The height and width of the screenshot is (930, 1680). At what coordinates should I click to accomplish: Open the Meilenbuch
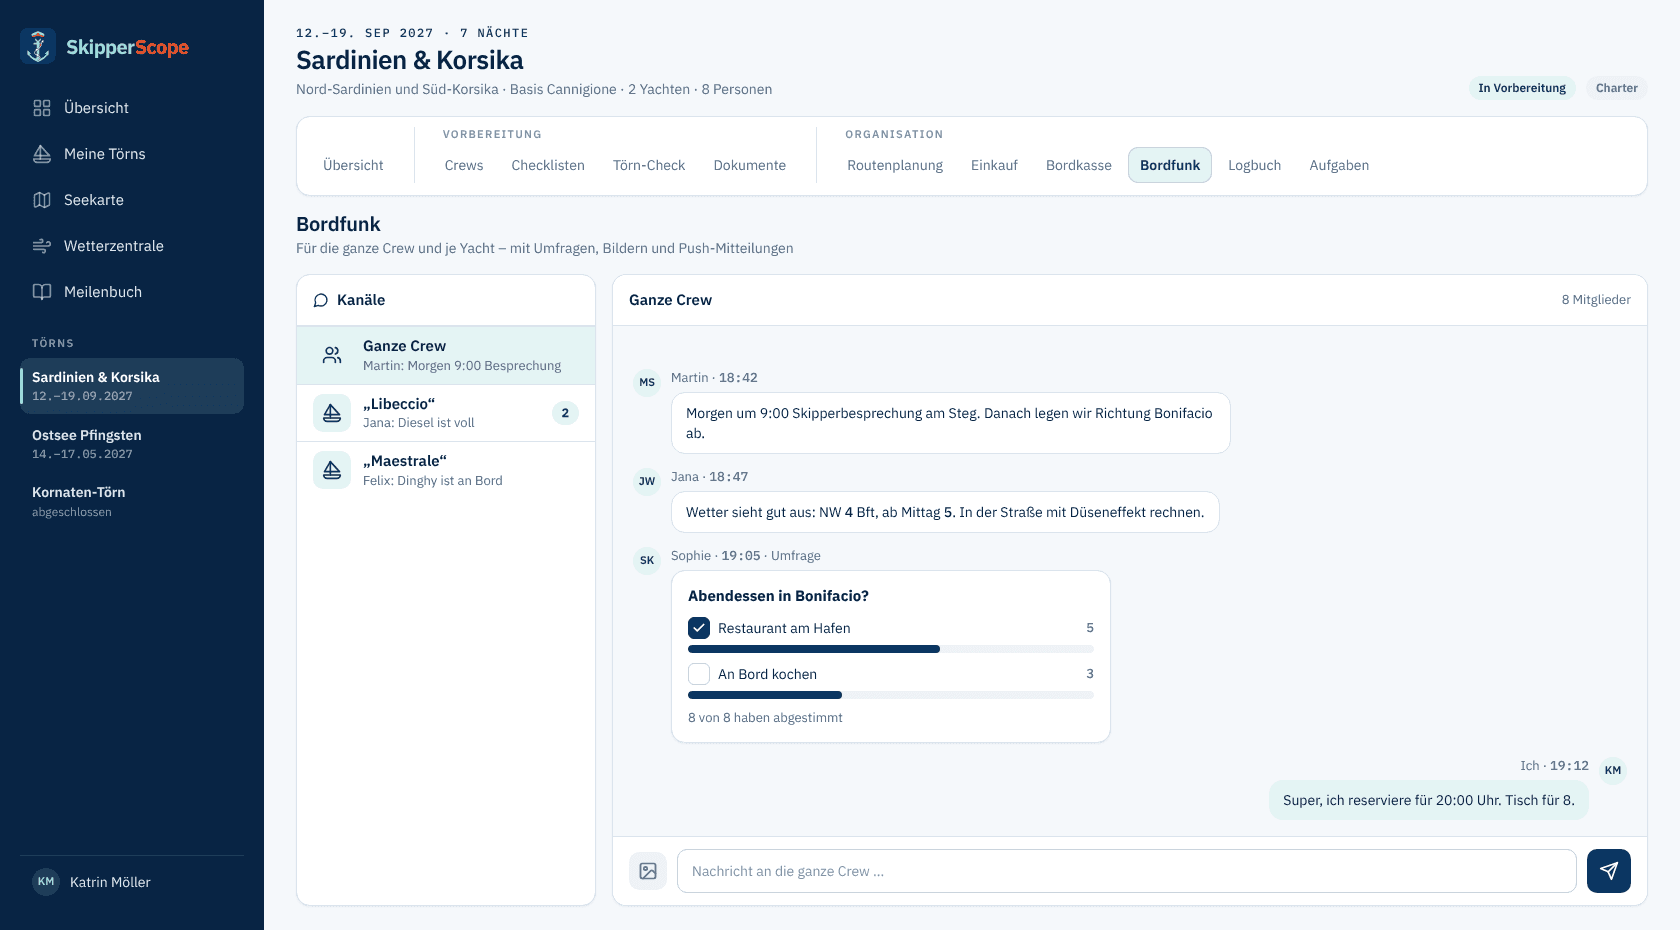tap(132, 292)
